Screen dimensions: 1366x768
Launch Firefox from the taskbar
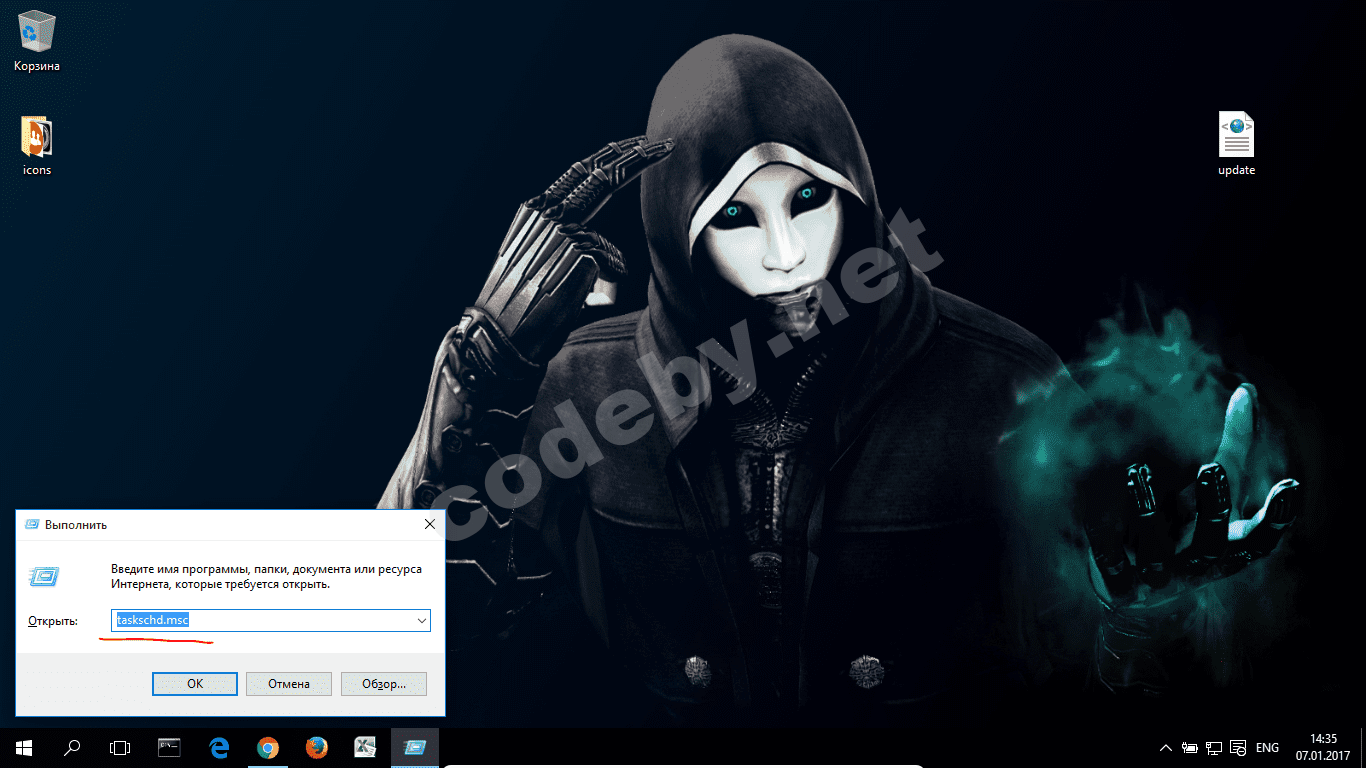pos(316,747)
